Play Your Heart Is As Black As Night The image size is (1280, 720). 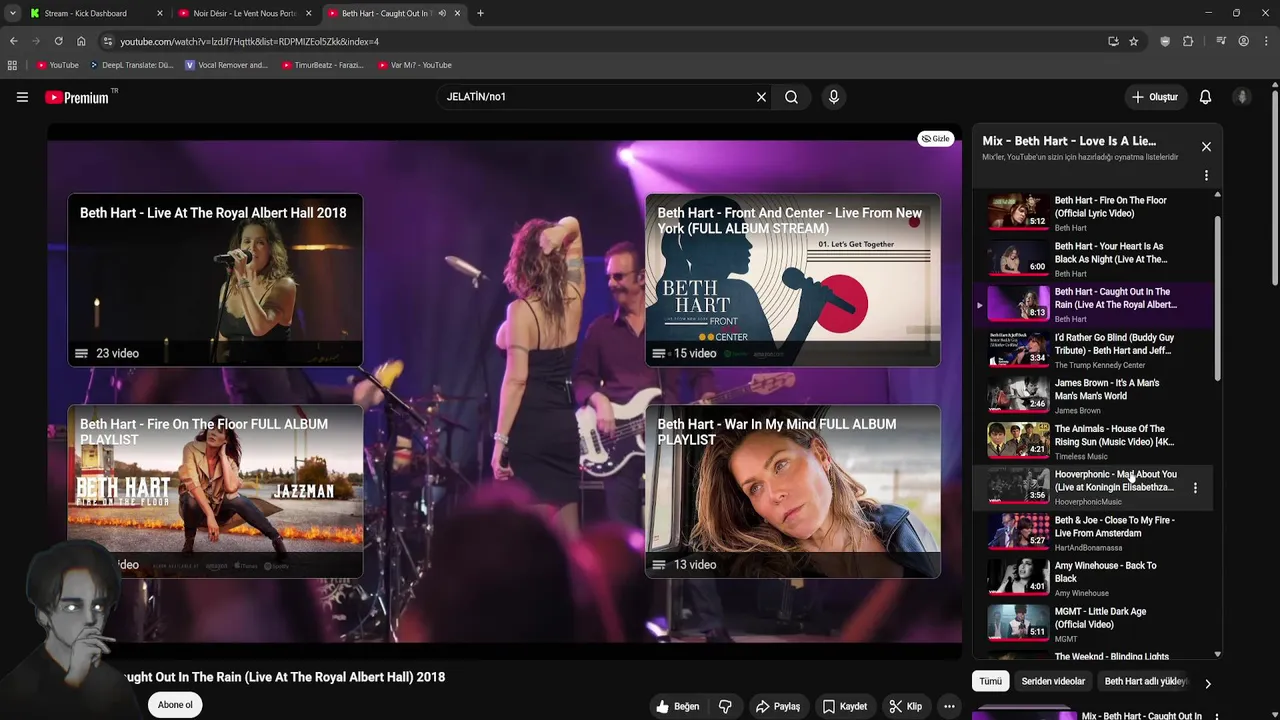pyautogui.click(x=1092, y=259)
